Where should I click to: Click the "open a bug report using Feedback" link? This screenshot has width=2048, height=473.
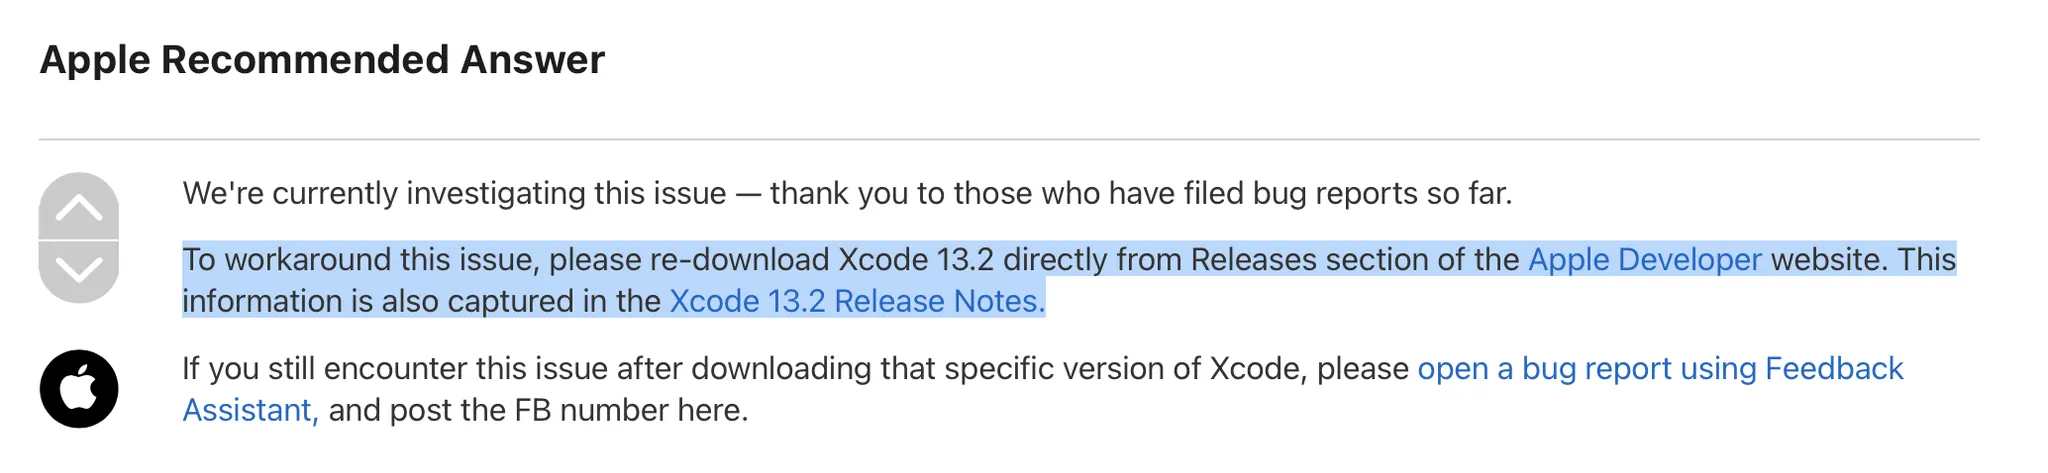click(x=1660, y=369)
